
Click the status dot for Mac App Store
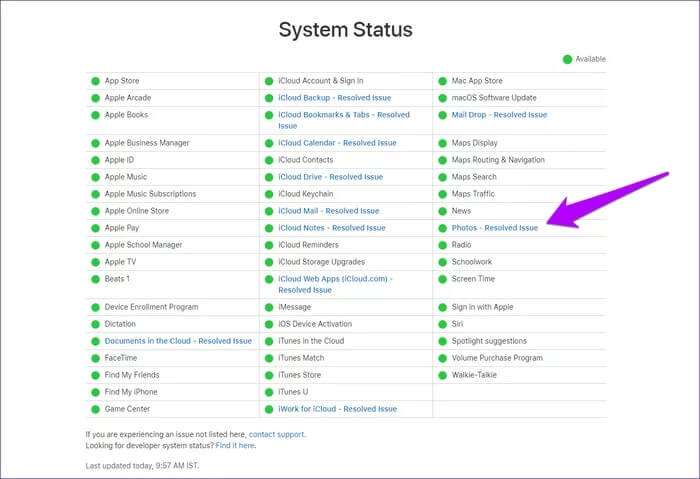[442, 81]
